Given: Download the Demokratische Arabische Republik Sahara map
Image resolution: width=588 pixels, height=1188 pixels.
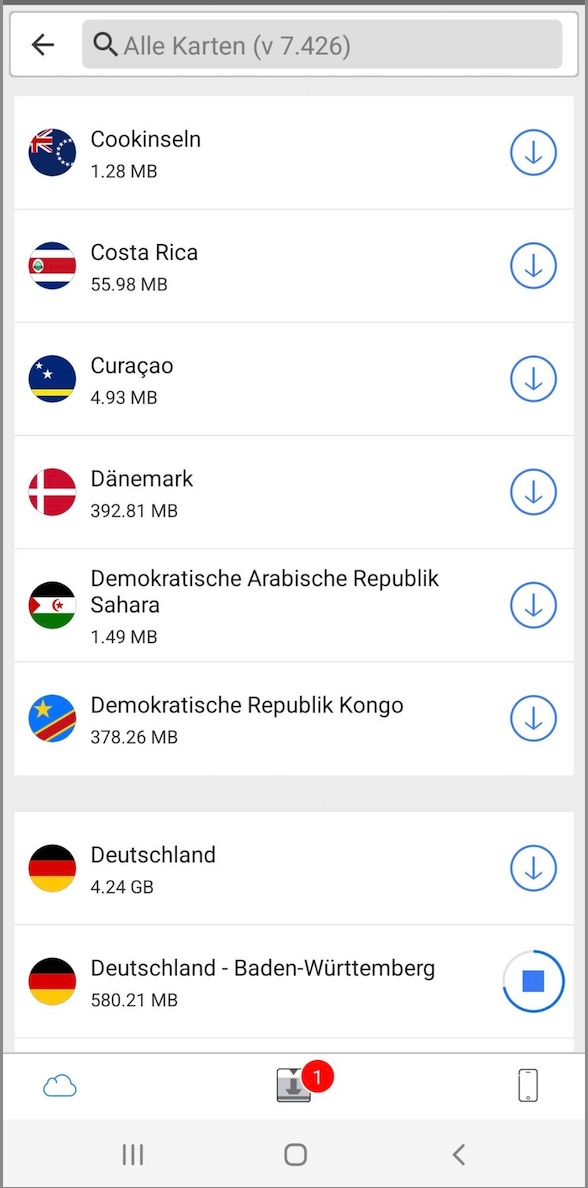Looking at the screenshot, I should point(533,605).
